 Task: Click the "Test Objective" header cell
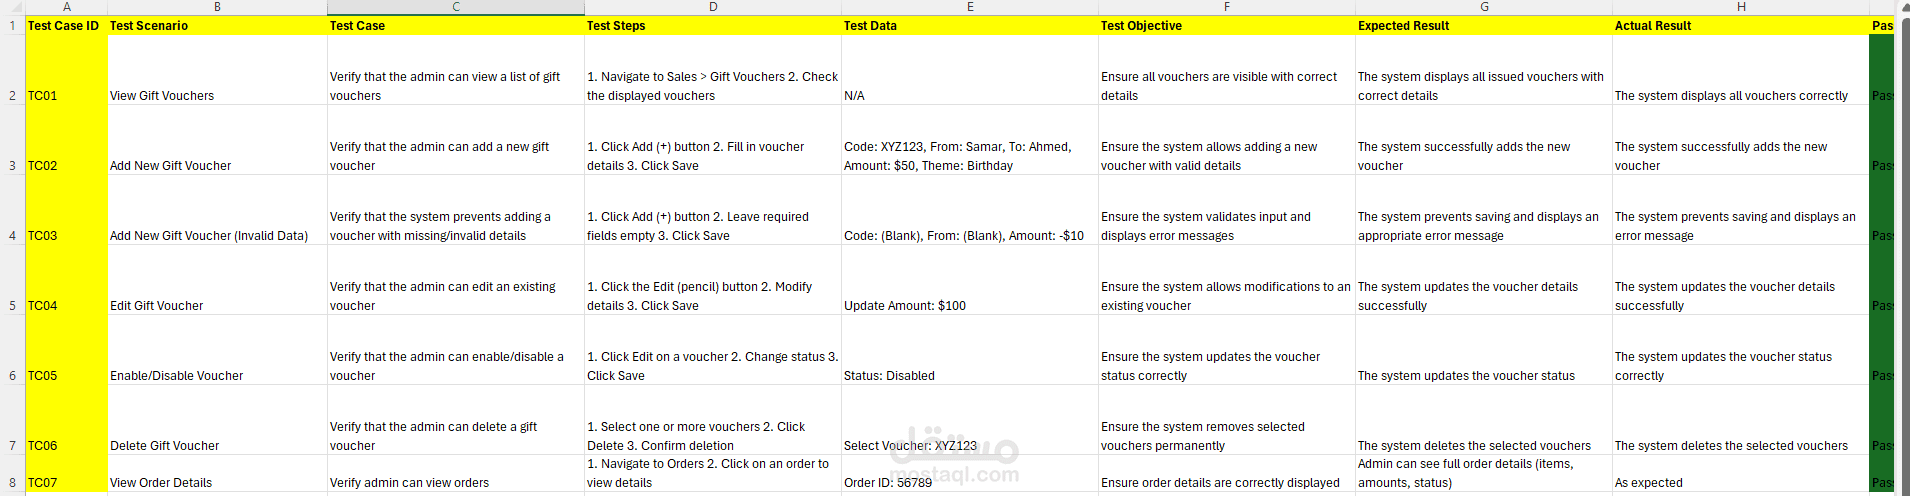1226,26
